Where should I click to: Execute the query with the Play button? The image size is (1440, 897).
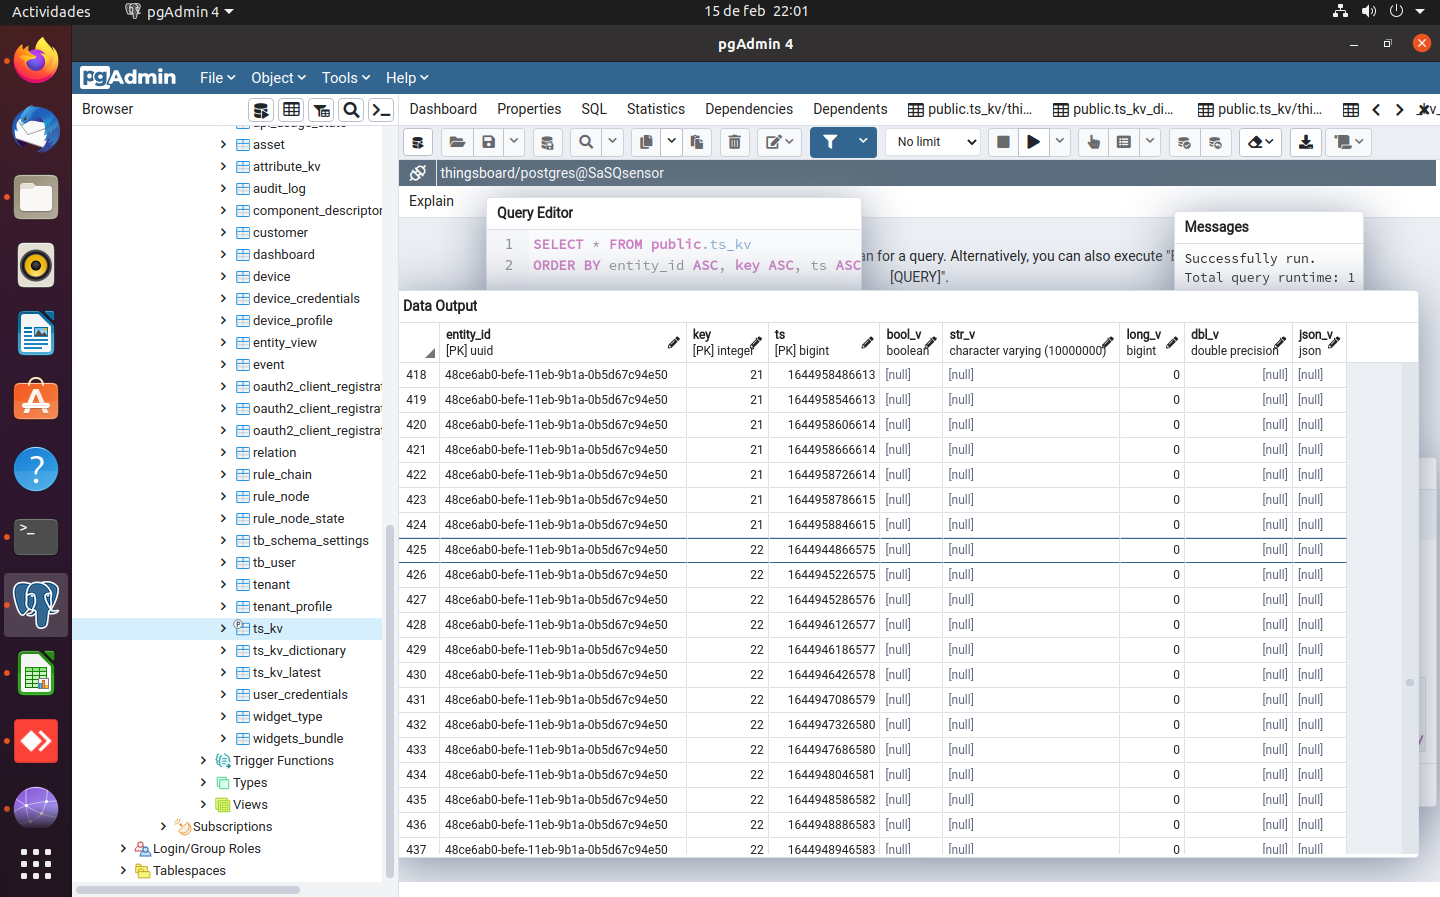[x=1033, y=141]
